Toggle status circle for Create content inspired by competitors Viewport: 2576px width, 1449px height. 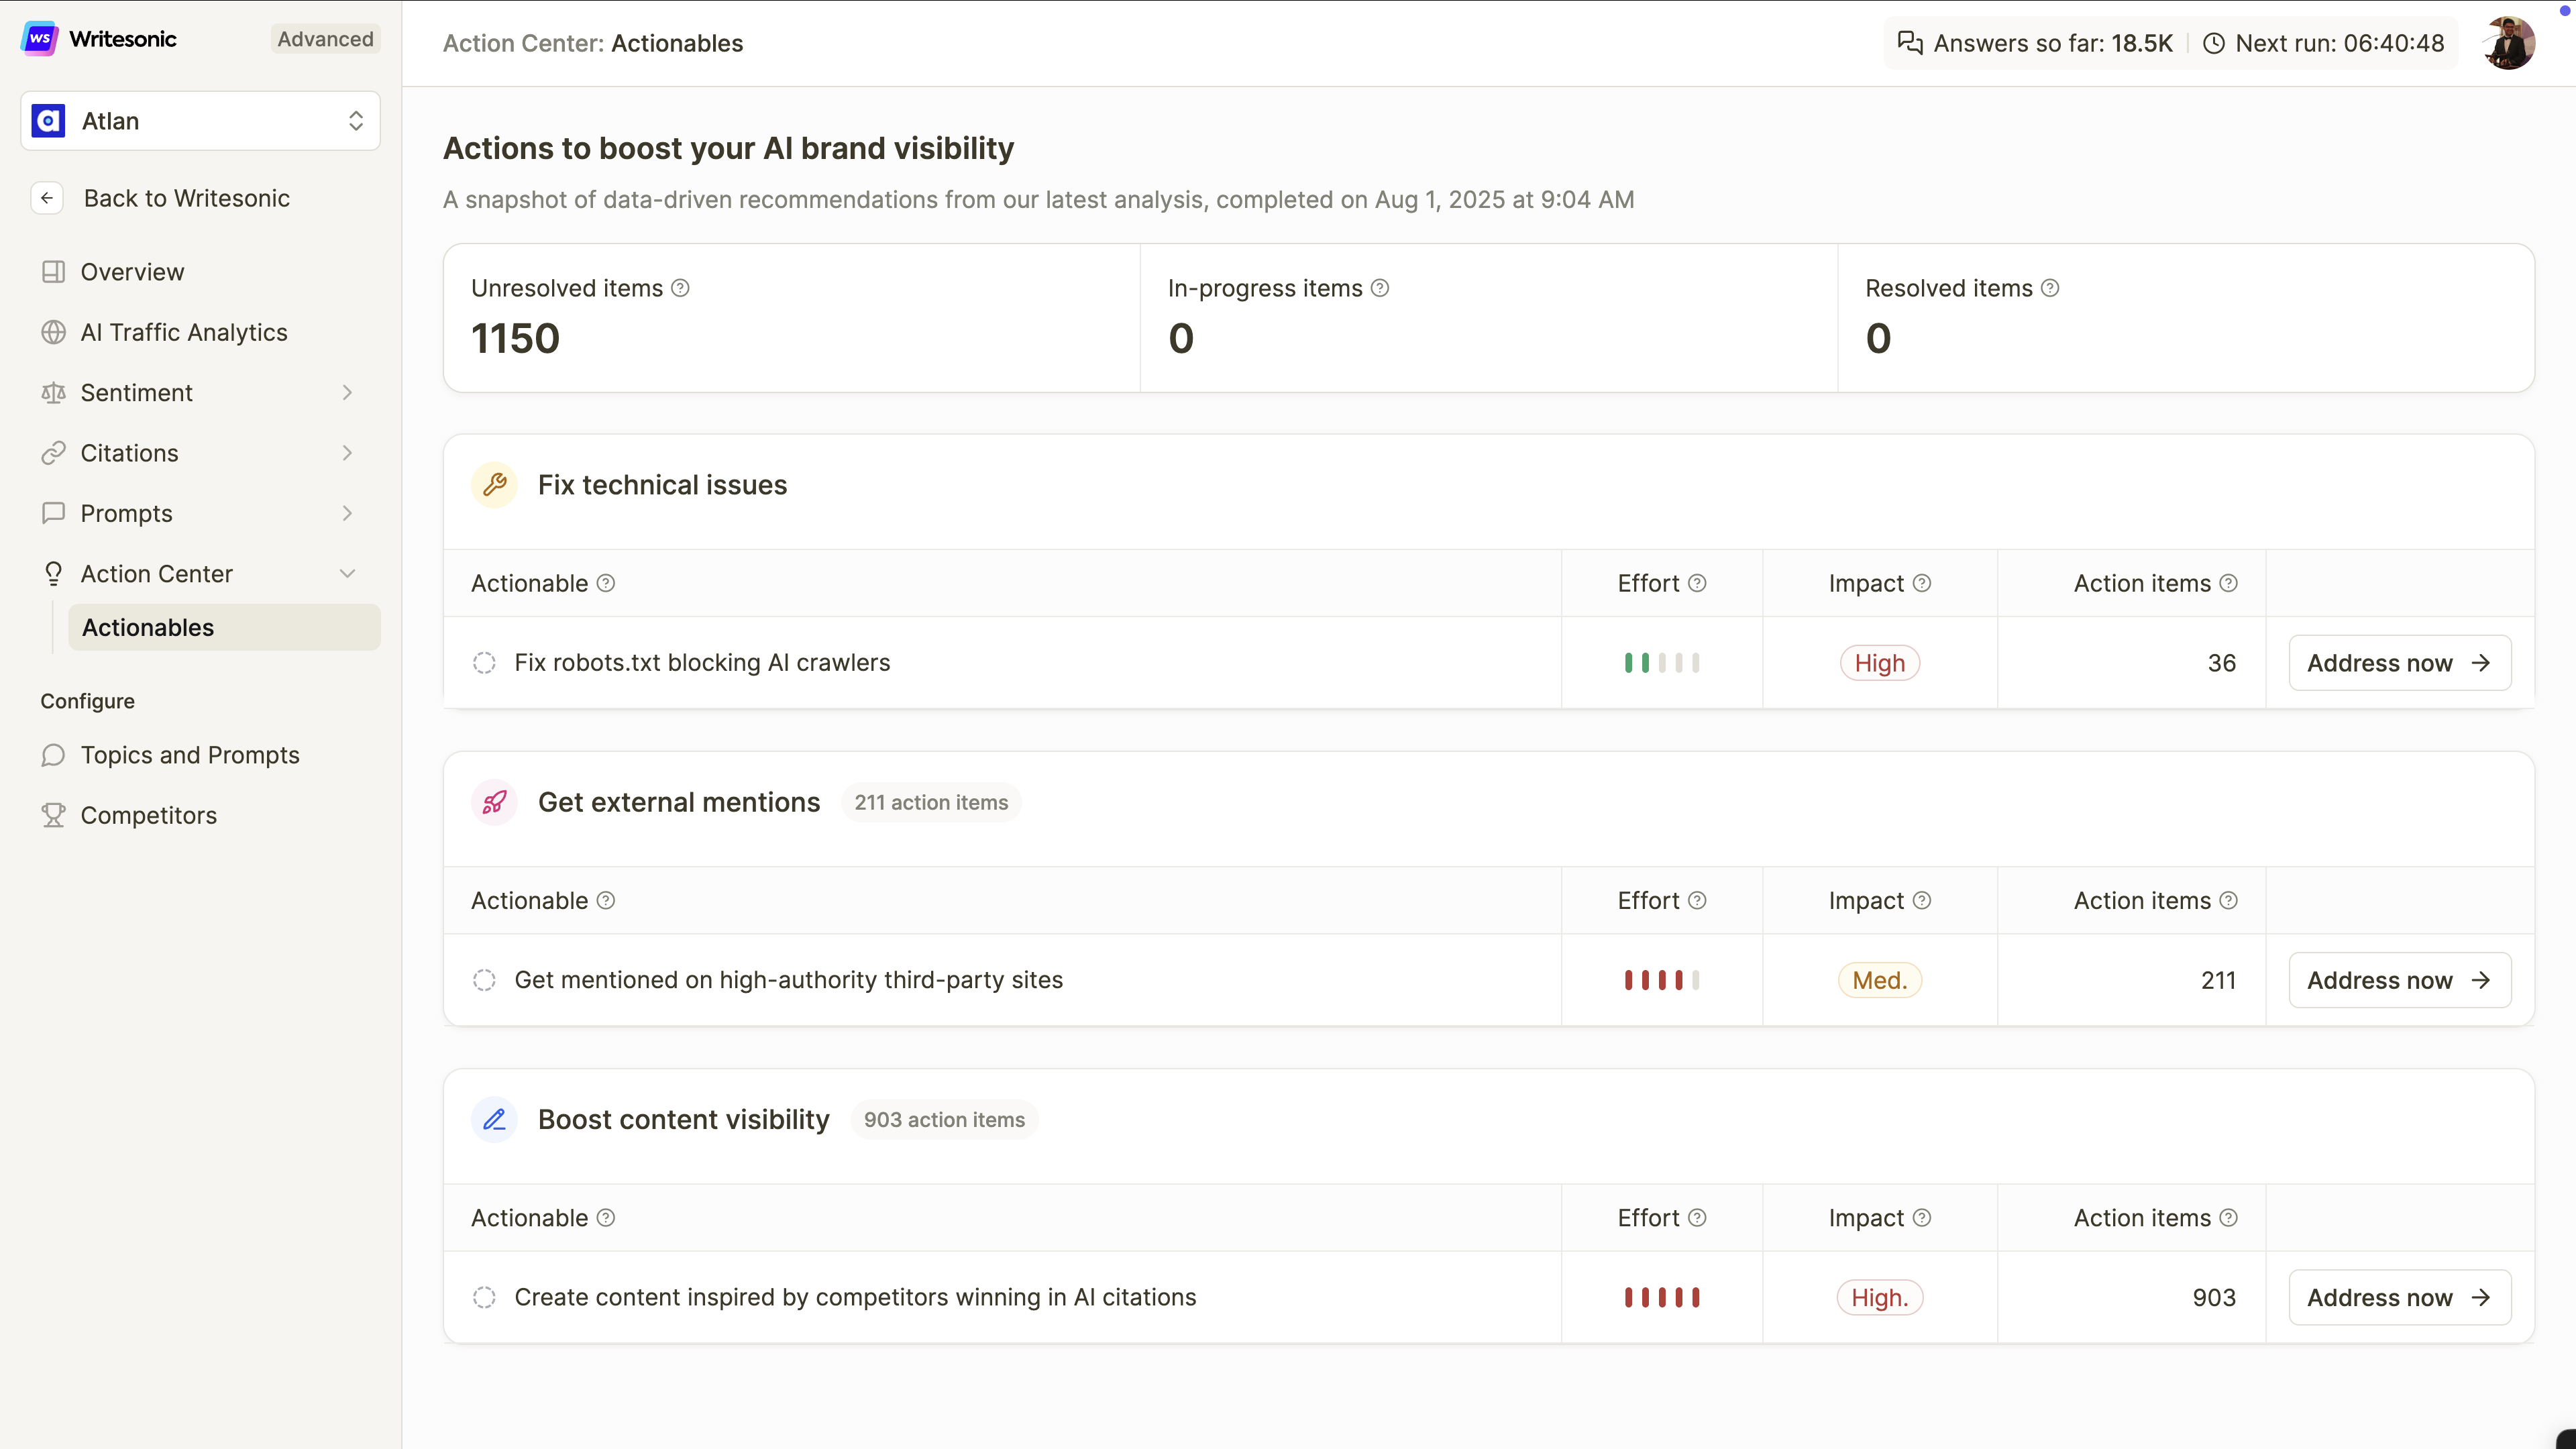[x=484, y=1297]
